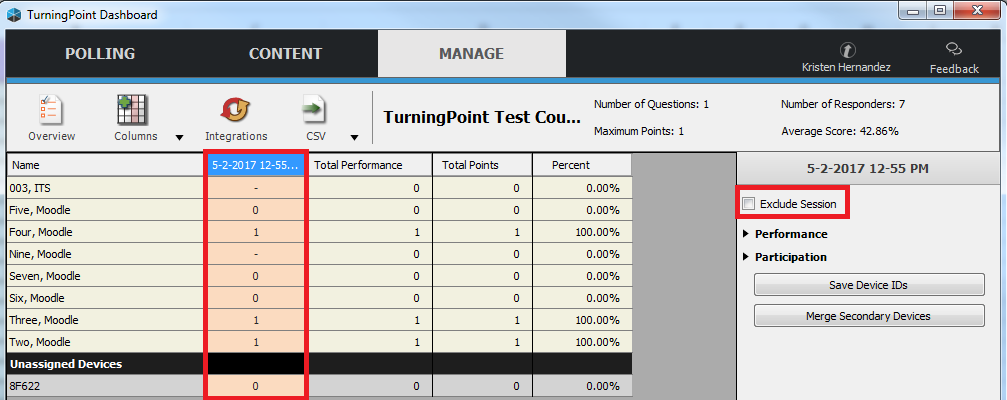Select the 5-2-2017 12-55 column header
This screenshot has width=1007, height=400.
pos(256,165)
